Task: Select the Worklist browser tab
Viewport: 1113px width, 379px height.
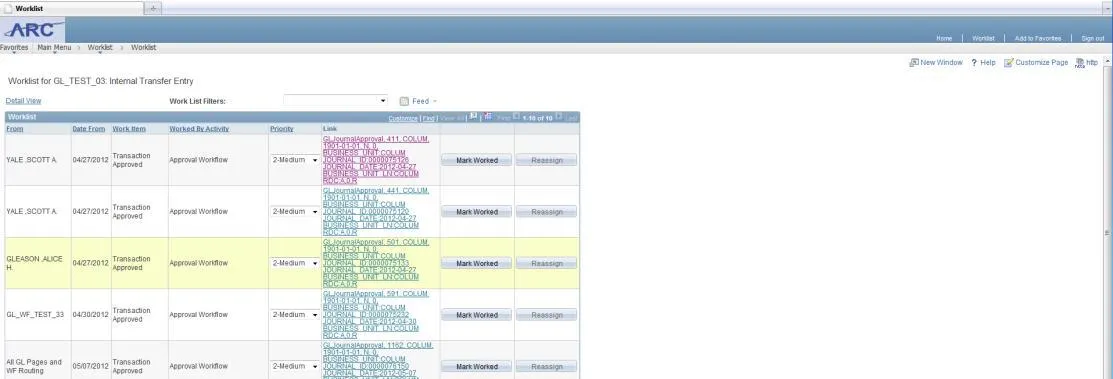Action: (x=72, y=8)
